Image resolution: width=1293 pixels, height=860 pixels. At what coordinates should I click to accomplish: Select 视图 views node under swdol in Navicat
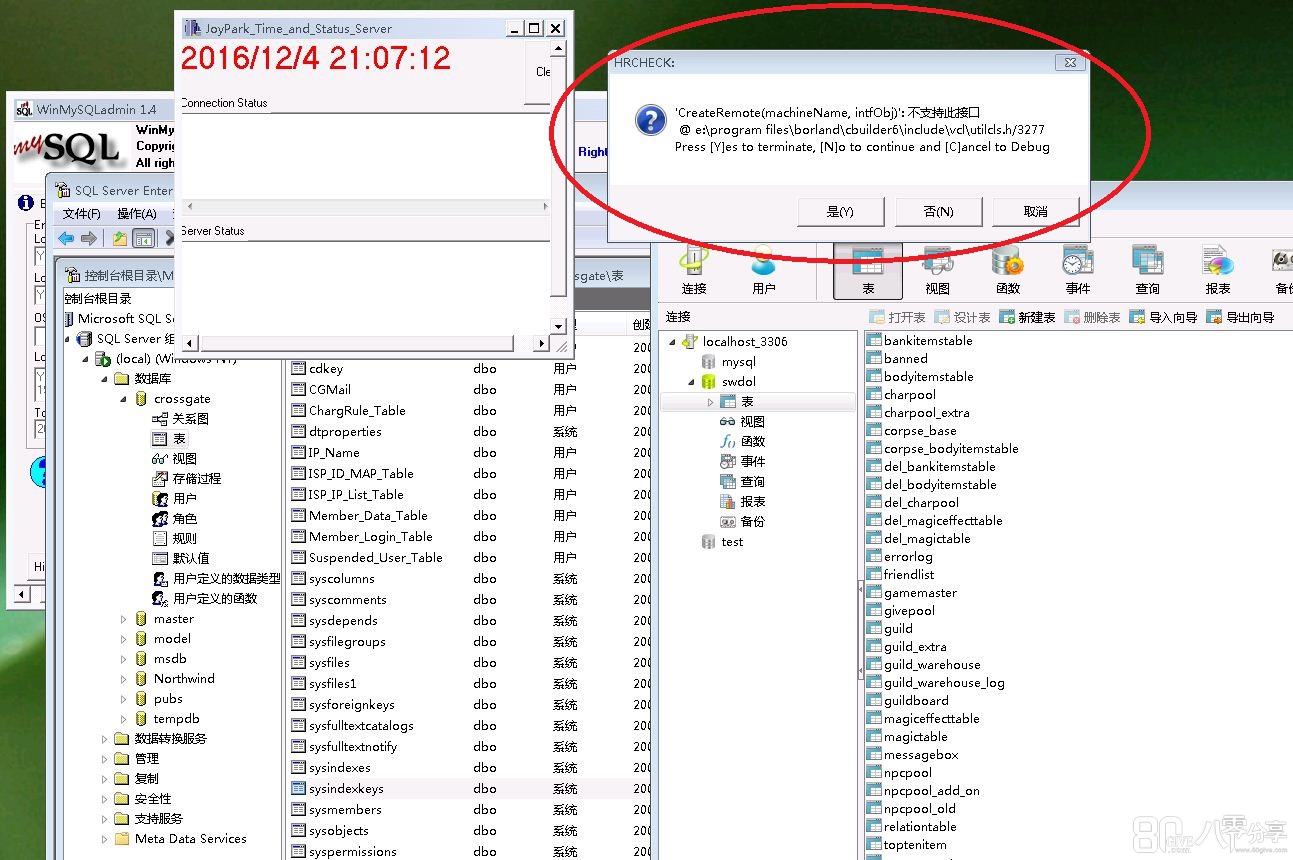(742, 421)
